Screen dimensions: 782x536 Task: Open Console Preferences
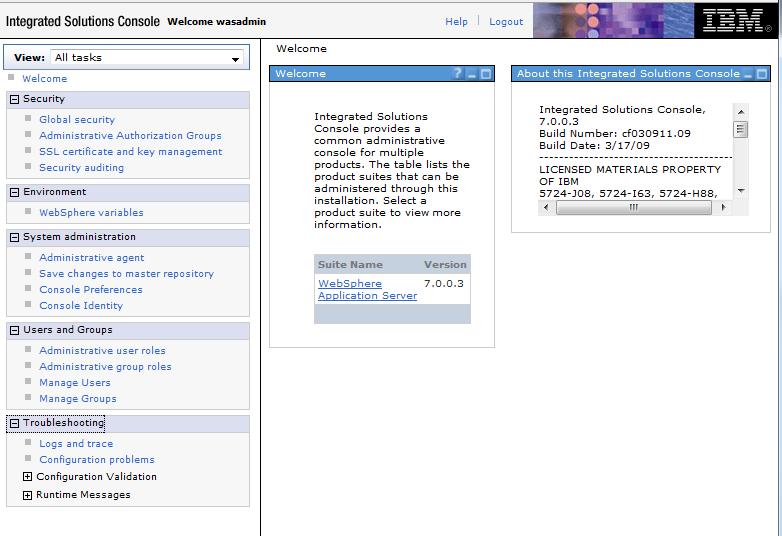(91, 290)
